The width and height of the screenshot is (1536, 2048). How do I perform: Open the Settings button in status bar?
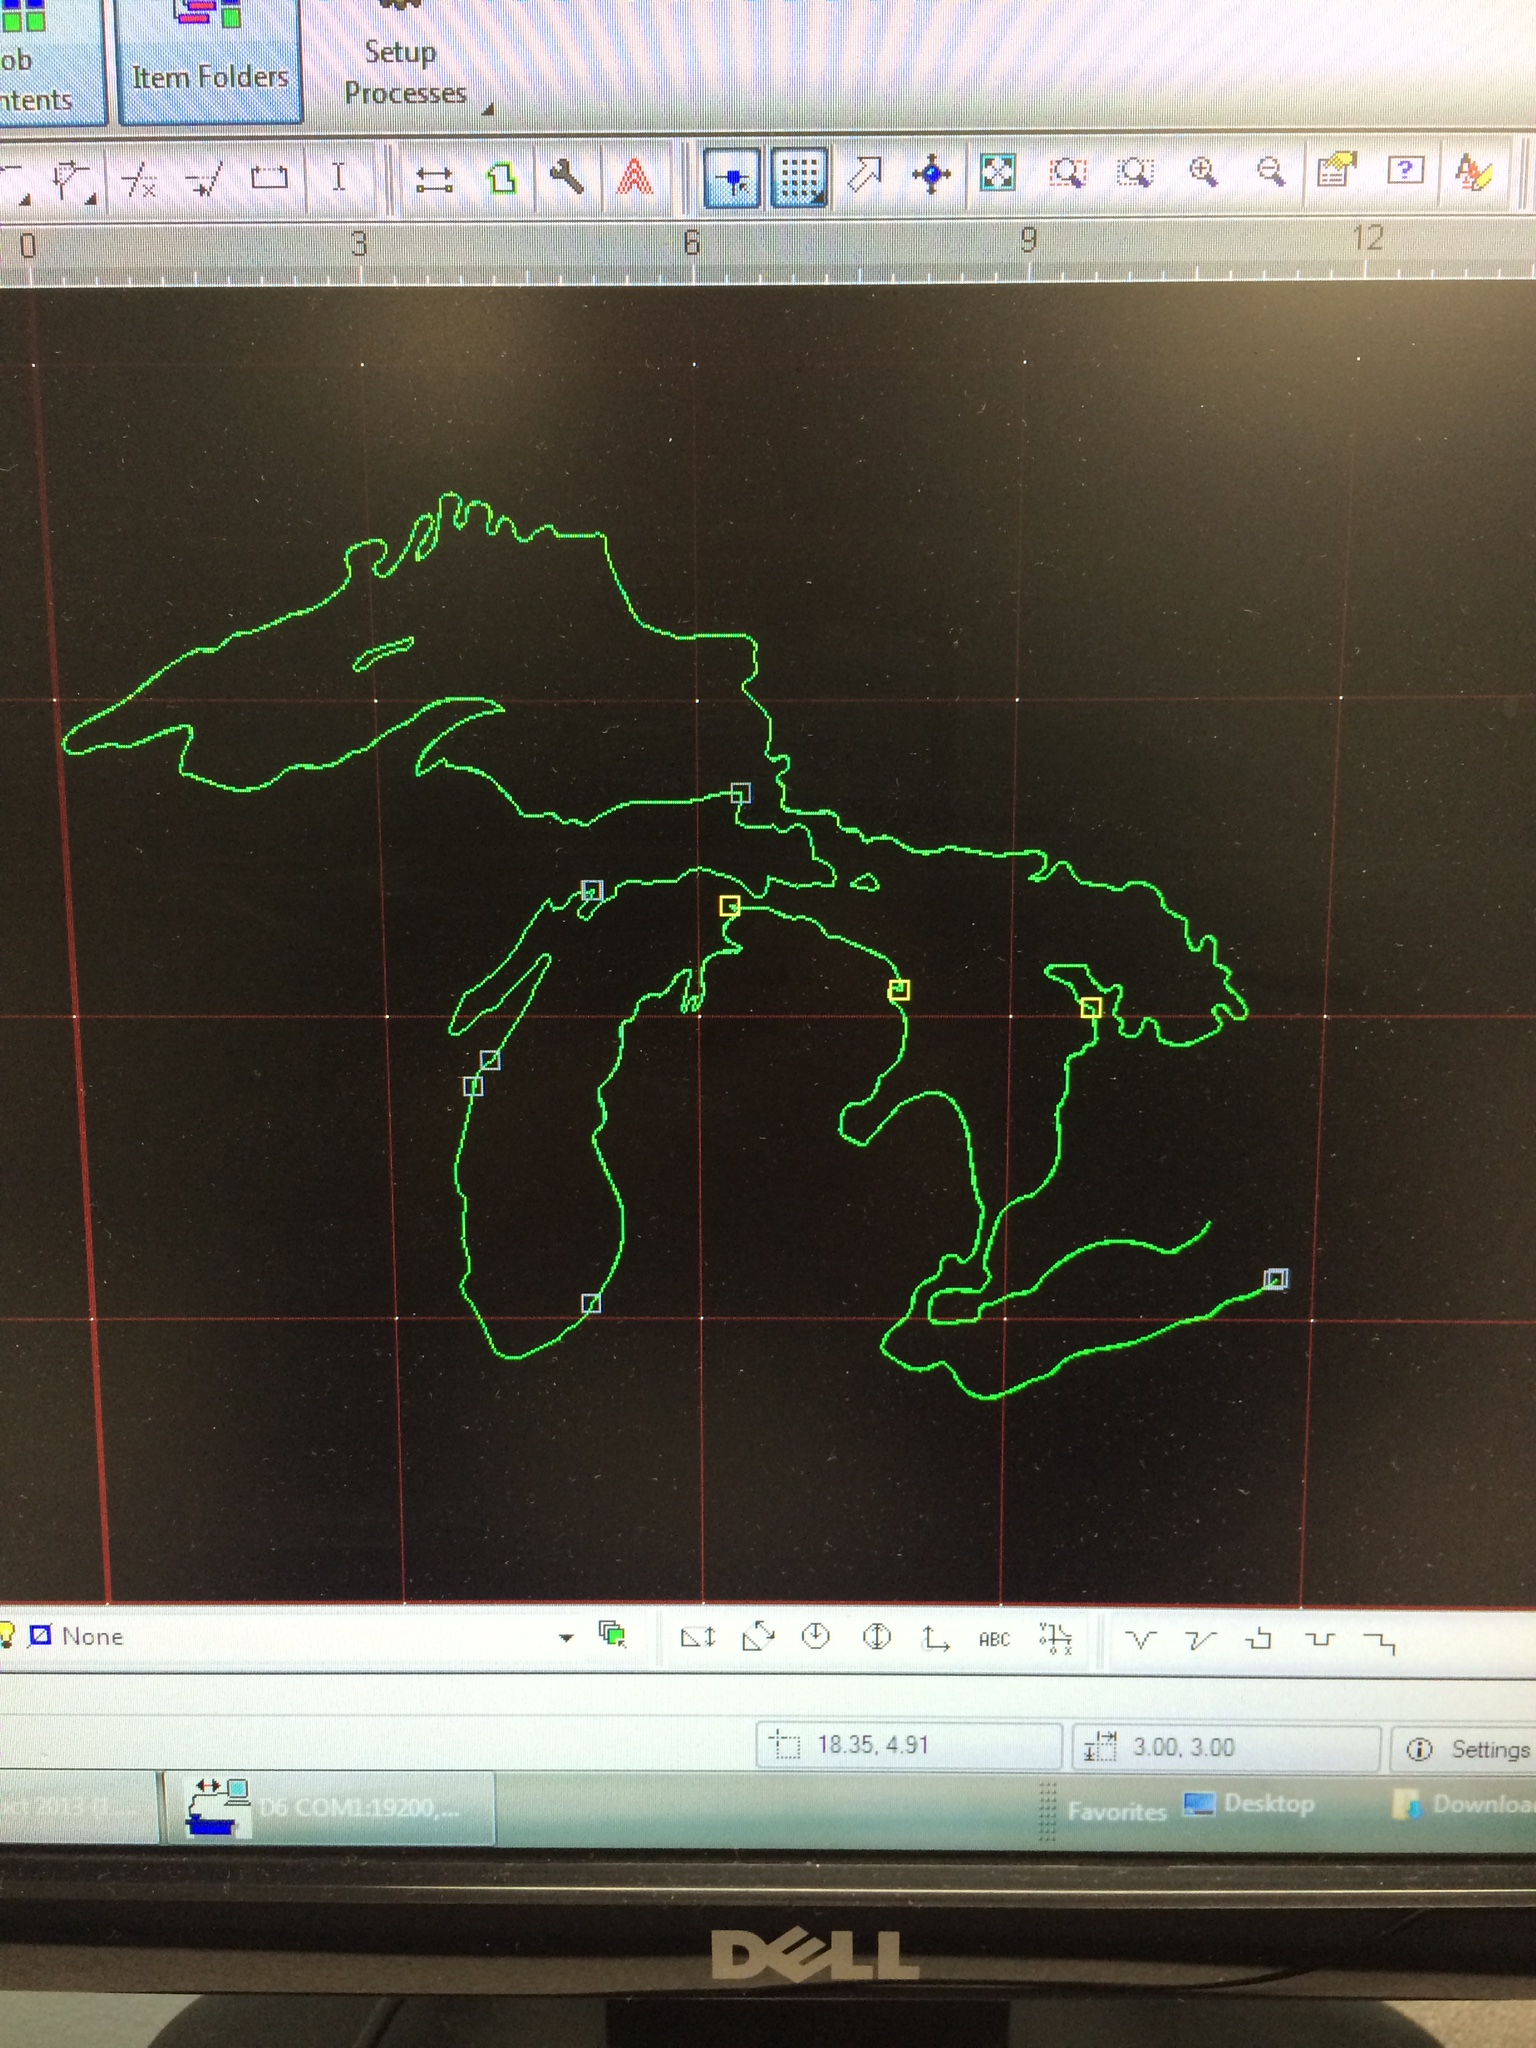click(1466, 1749)
